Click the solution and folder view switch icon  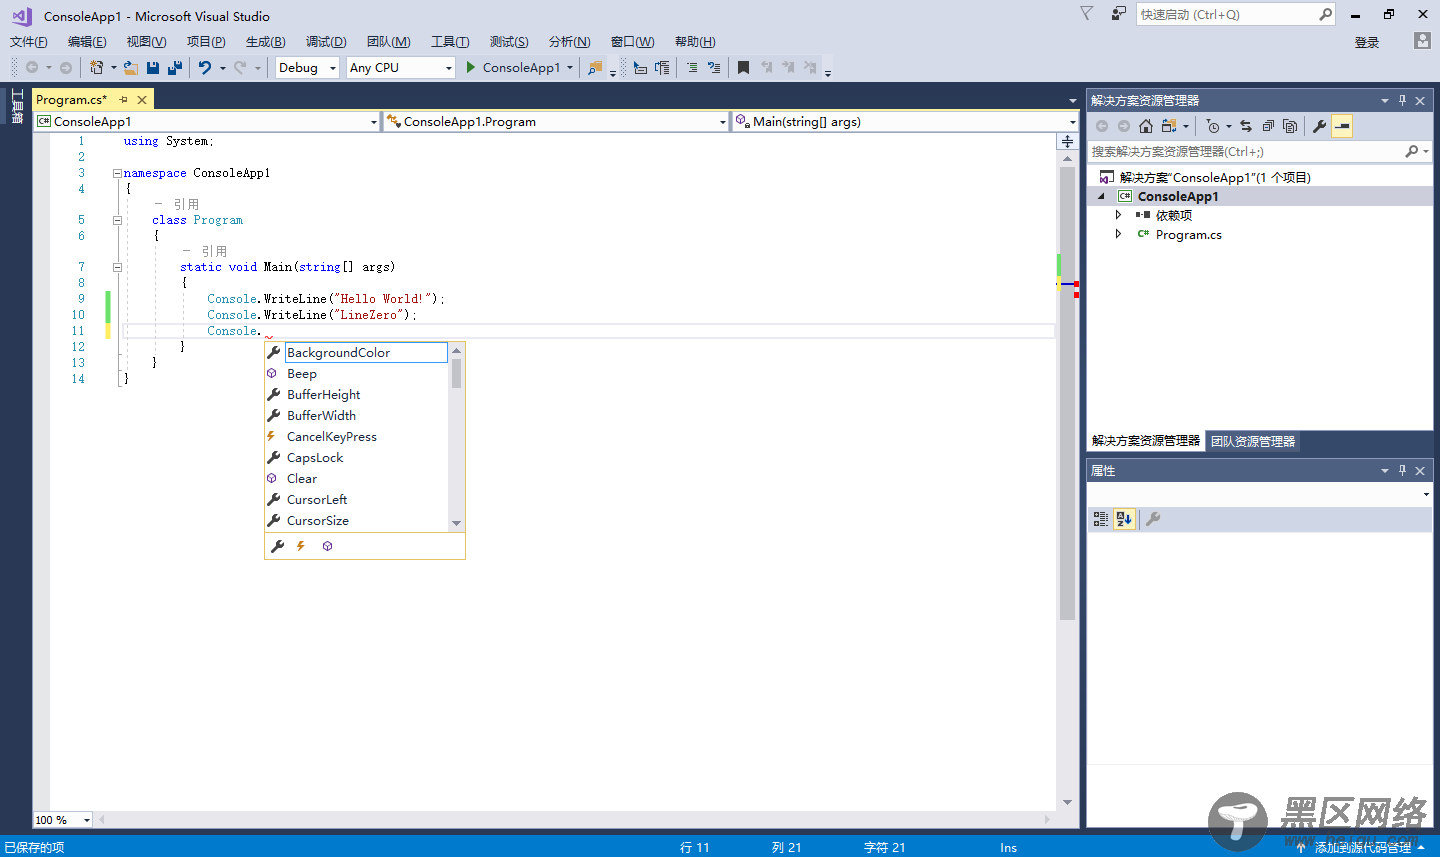(1168, 126)
